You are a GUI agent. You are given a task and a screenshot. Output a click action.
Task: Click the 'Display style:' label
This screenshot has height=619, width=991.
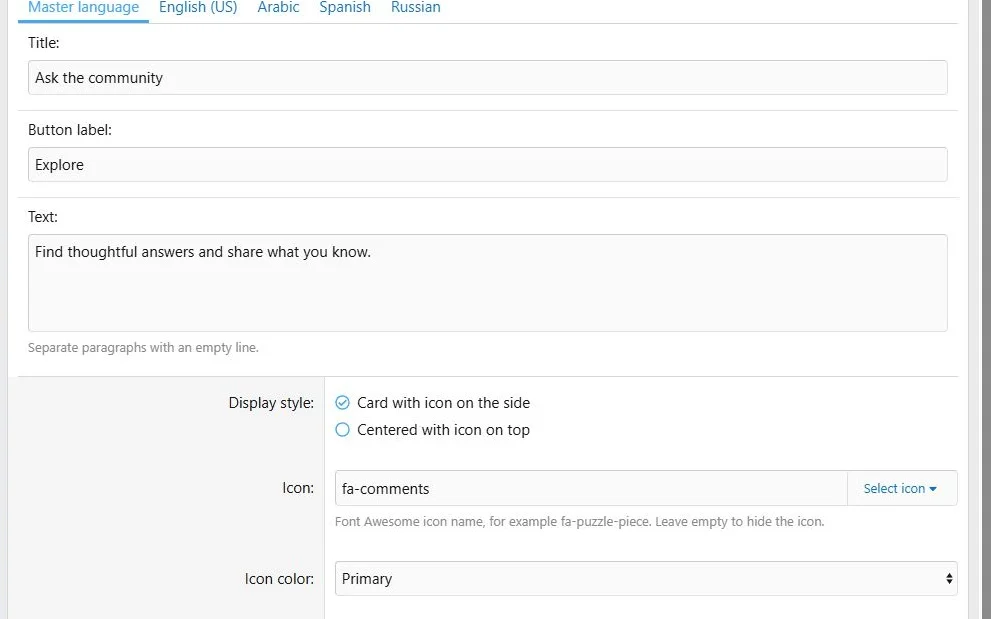pyautogui.click(x=271, y=403)
